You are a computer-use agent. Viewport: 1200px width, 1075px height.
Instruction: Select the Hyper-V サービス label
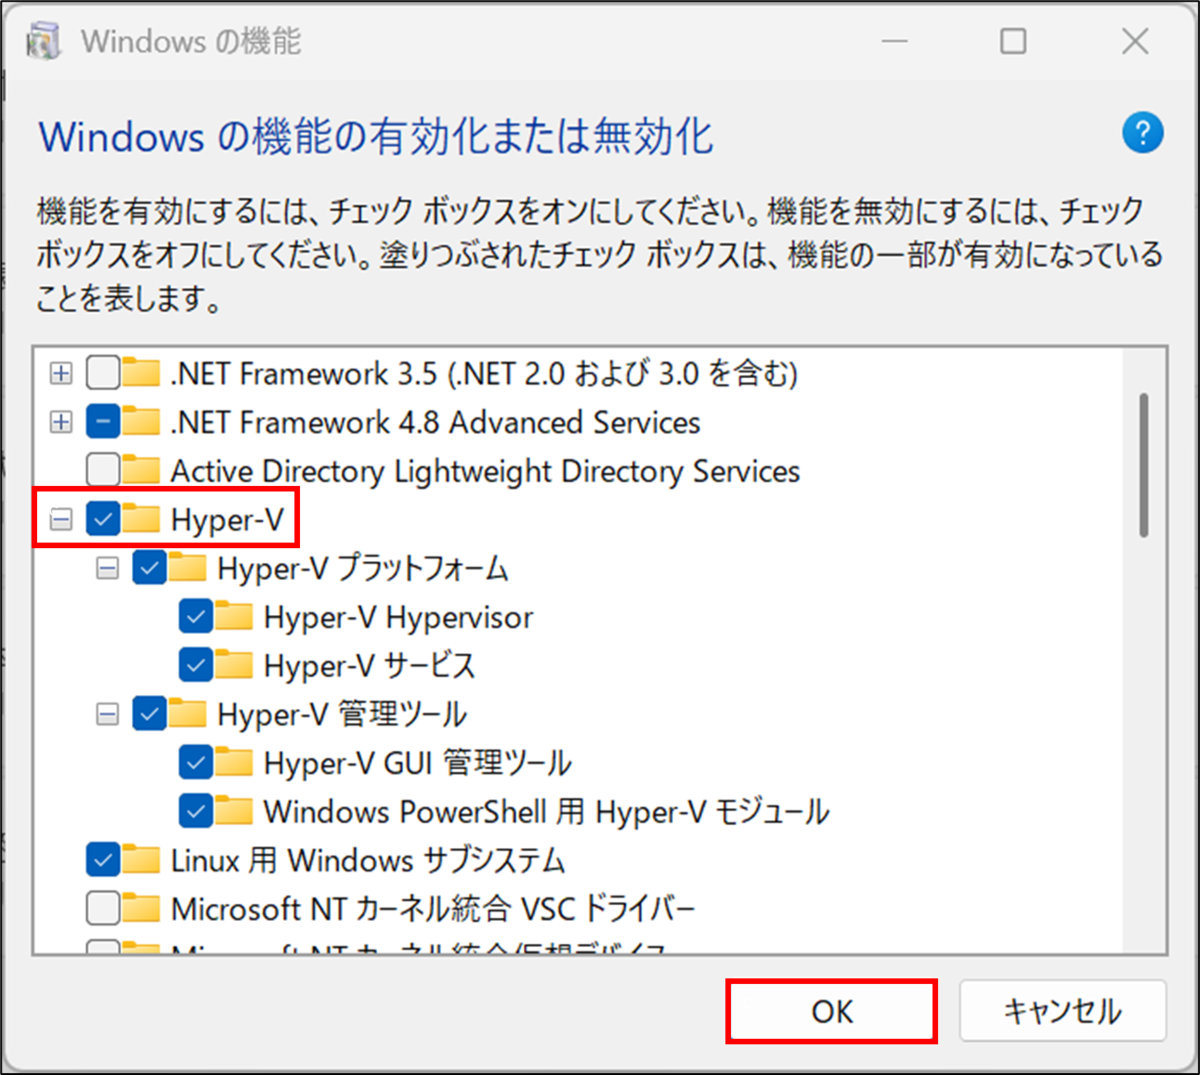(369, 665)
